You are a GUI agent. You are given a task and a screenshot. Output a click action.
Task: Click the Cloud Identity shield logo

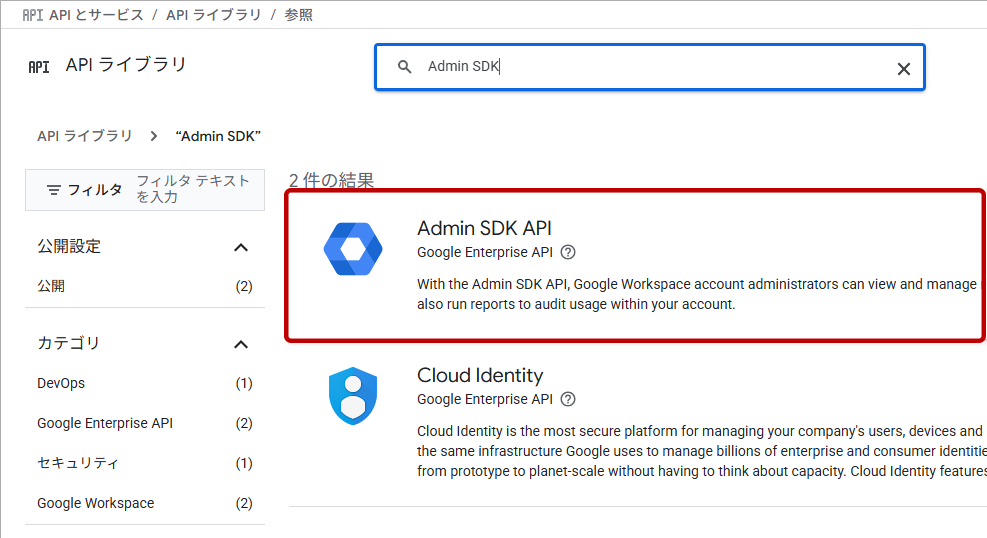pyautogui.click(x=353, y=396)
